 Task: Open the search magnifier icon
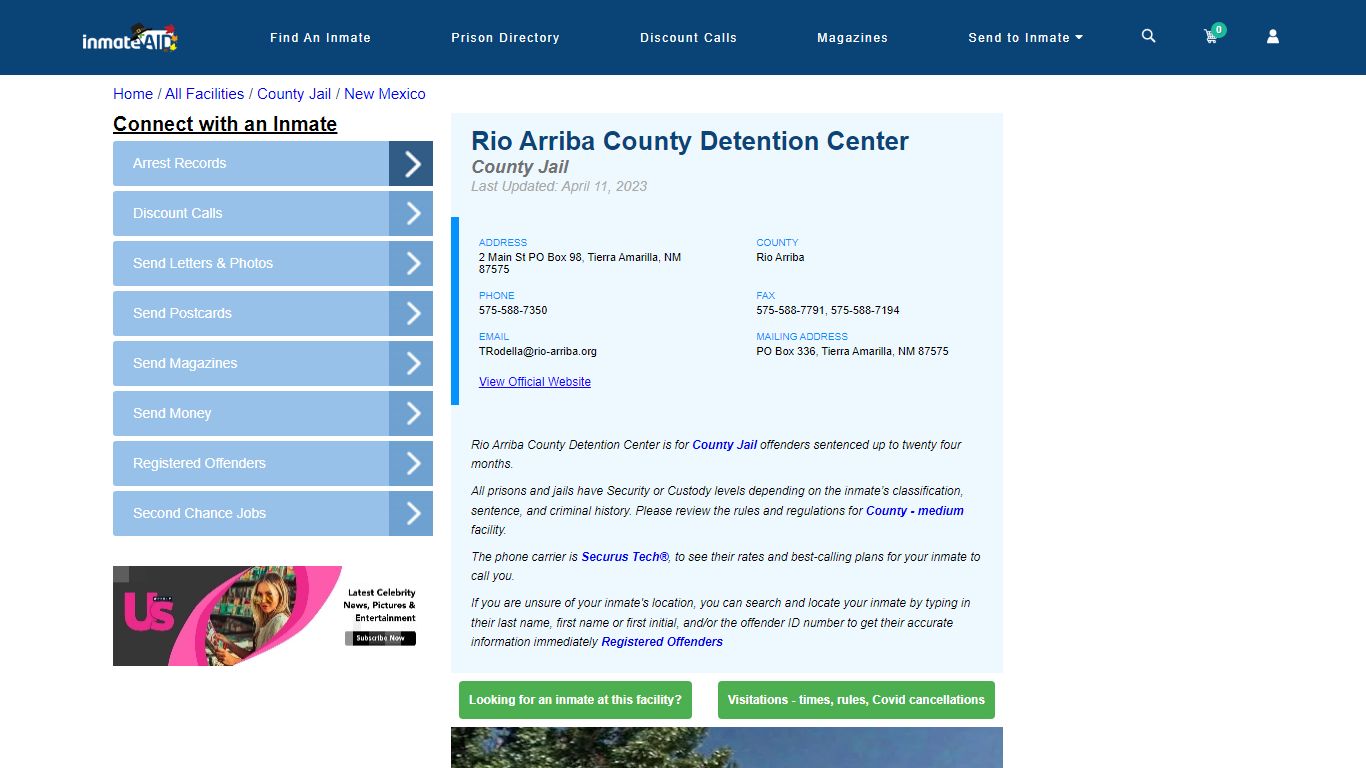(1149, 36)
